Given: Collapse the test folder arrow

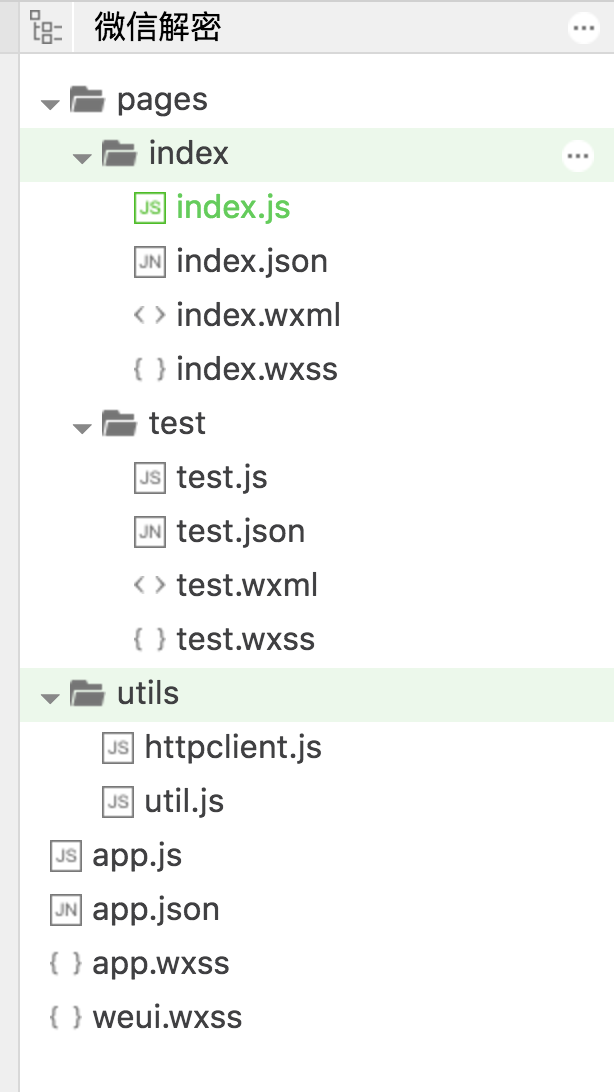Looking at the screenshot, I should (x=82, y=428).
